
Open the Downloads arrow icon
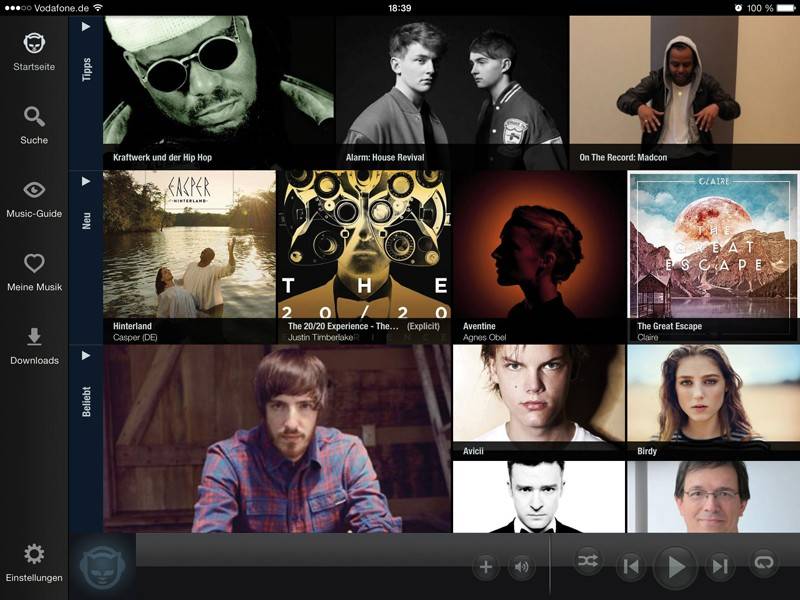click(x=34, y=337)
